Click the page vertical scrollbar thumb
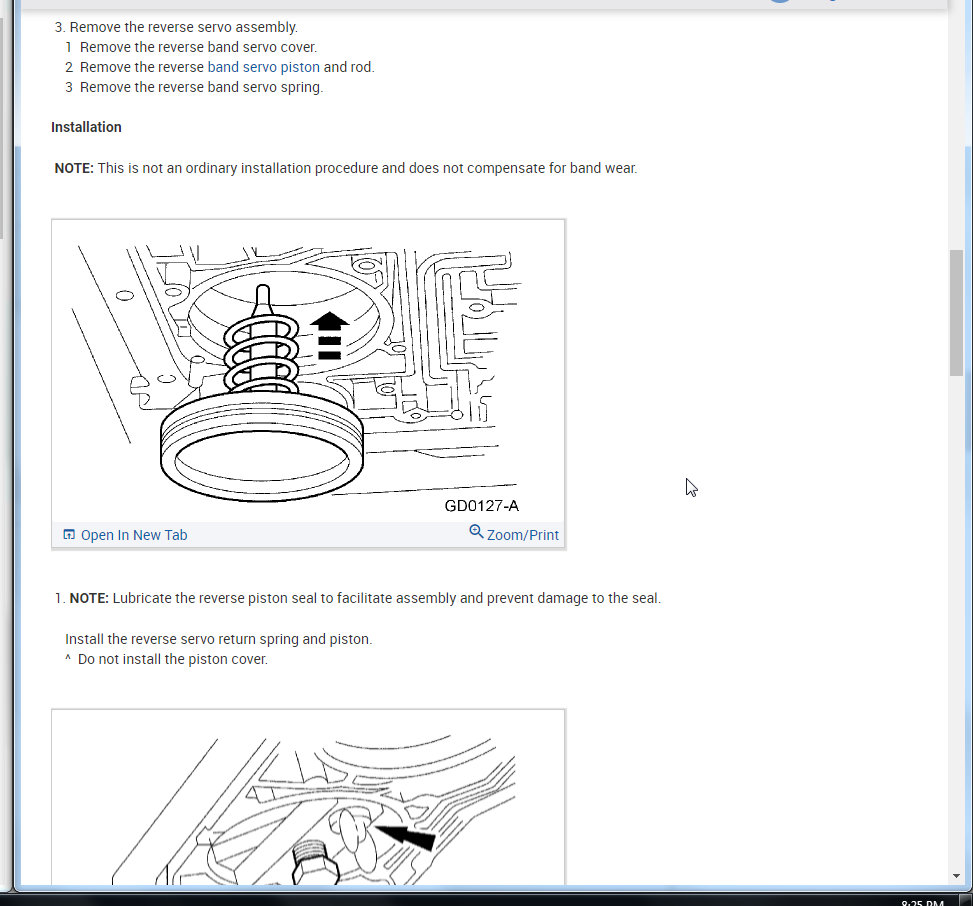 [x=956, y=313]
